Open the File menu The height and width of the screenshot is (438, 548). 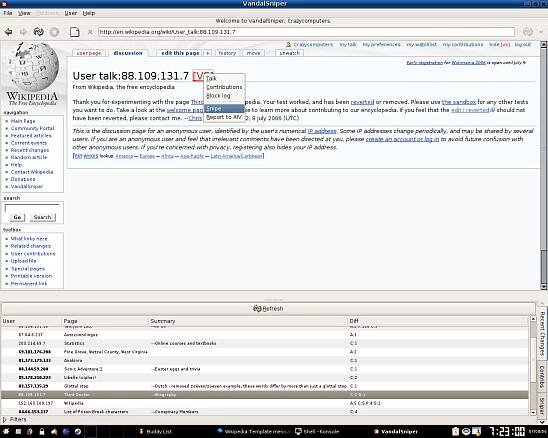tap(8, 13)
